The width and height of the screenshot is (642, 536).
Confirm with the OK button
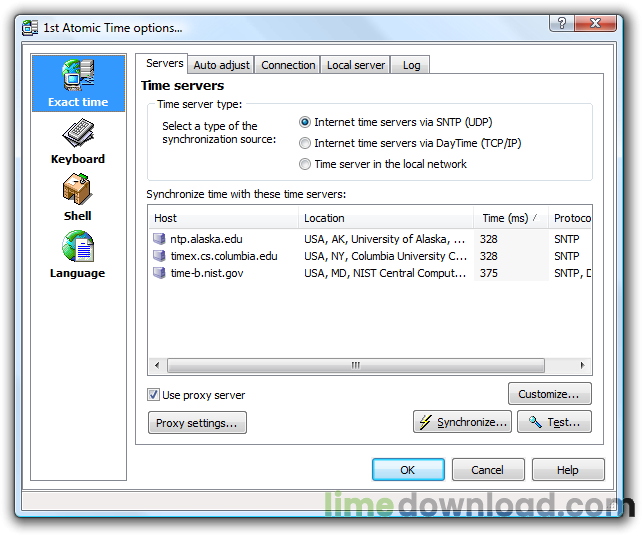[408, 470]
